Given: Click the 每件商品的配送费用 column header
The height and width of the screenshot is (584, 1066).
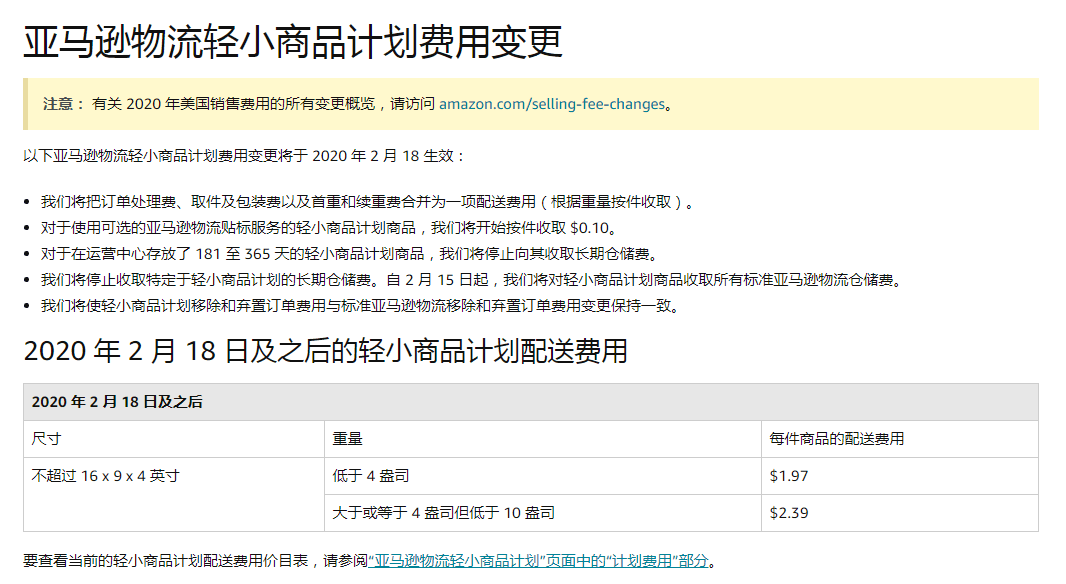Looking at the screenshot, I should coord(899,439).
